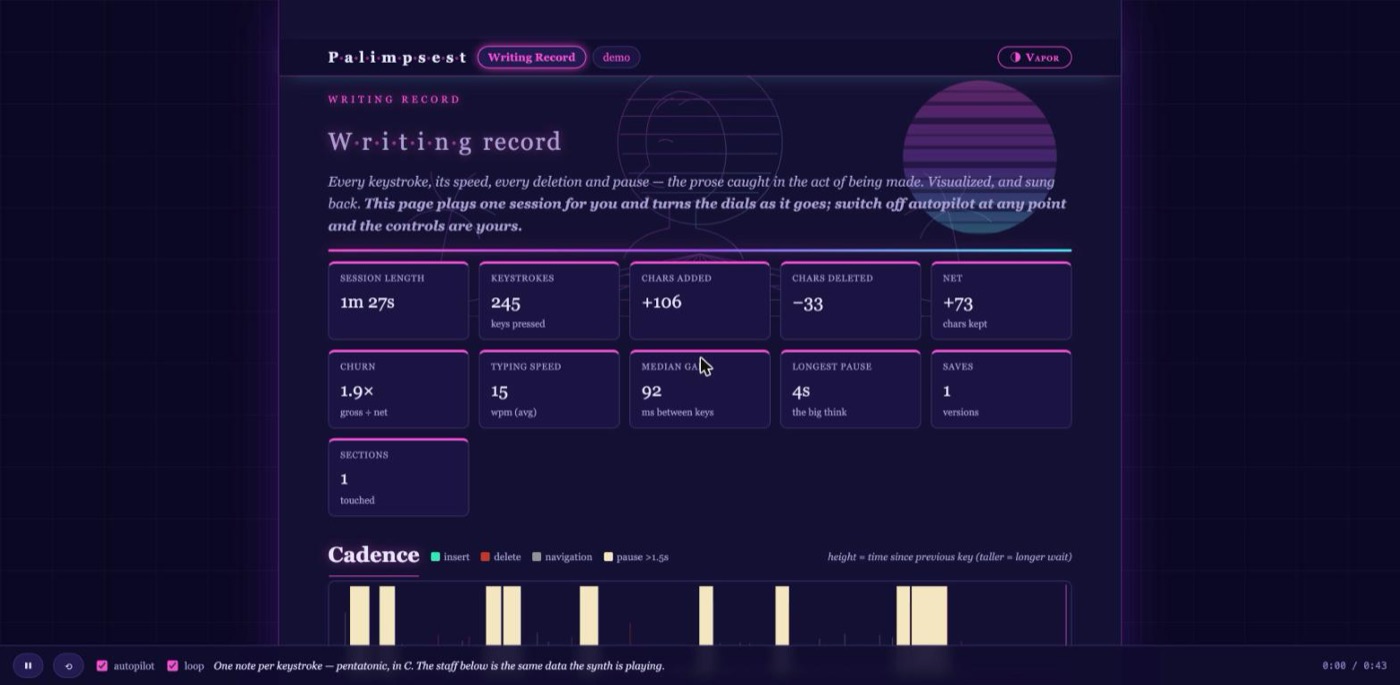Image resolution: width=1400 pixels, height=685 pixels.
Task: Click the Median Gap 92 ms card
Action: click(x=700, y=389)
